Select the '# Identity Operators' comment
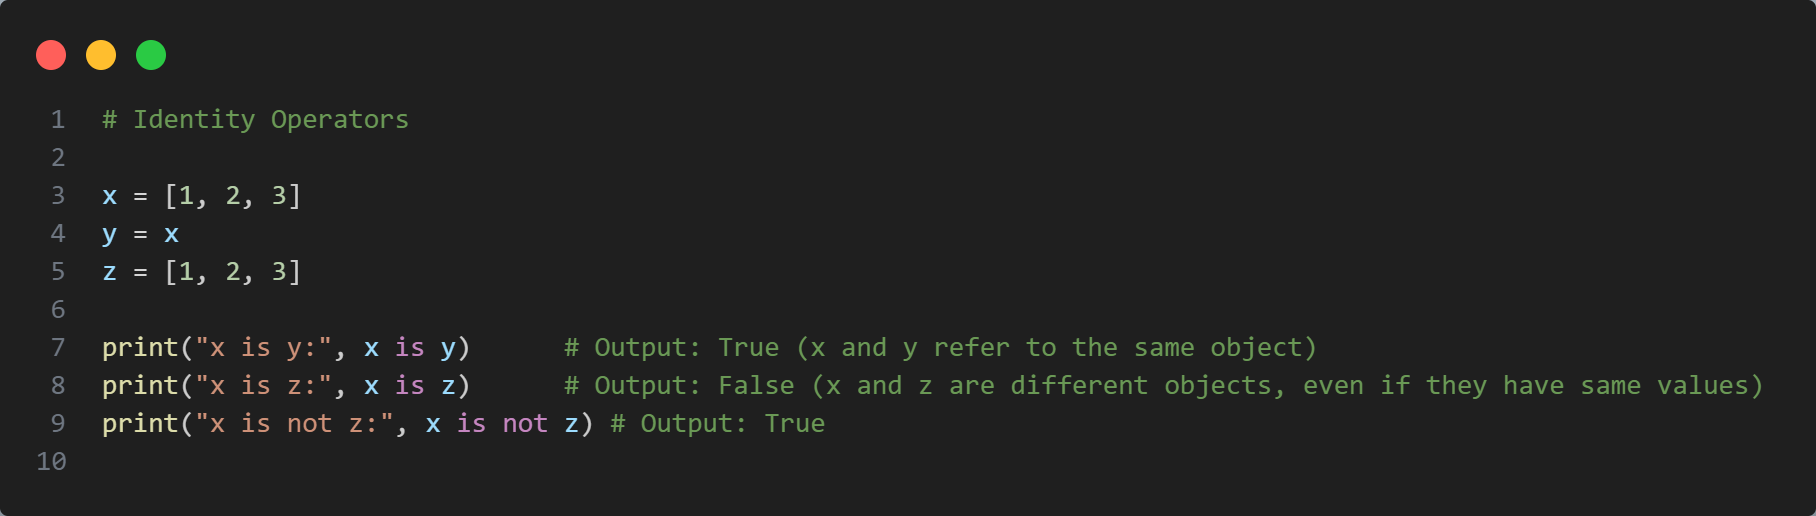1816x516 pixels. coord(256,120)
